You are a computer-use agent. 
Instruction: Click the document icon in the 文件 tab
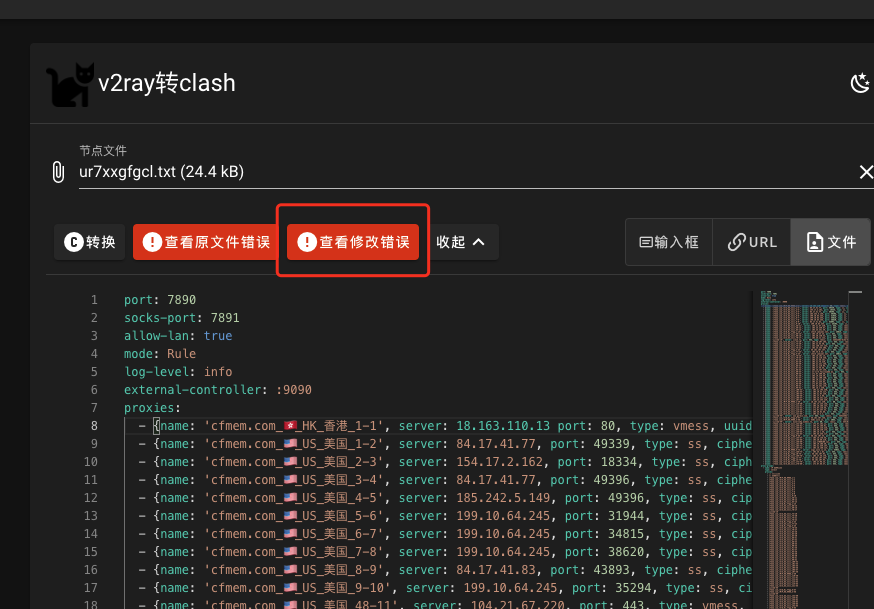(815, 241)
